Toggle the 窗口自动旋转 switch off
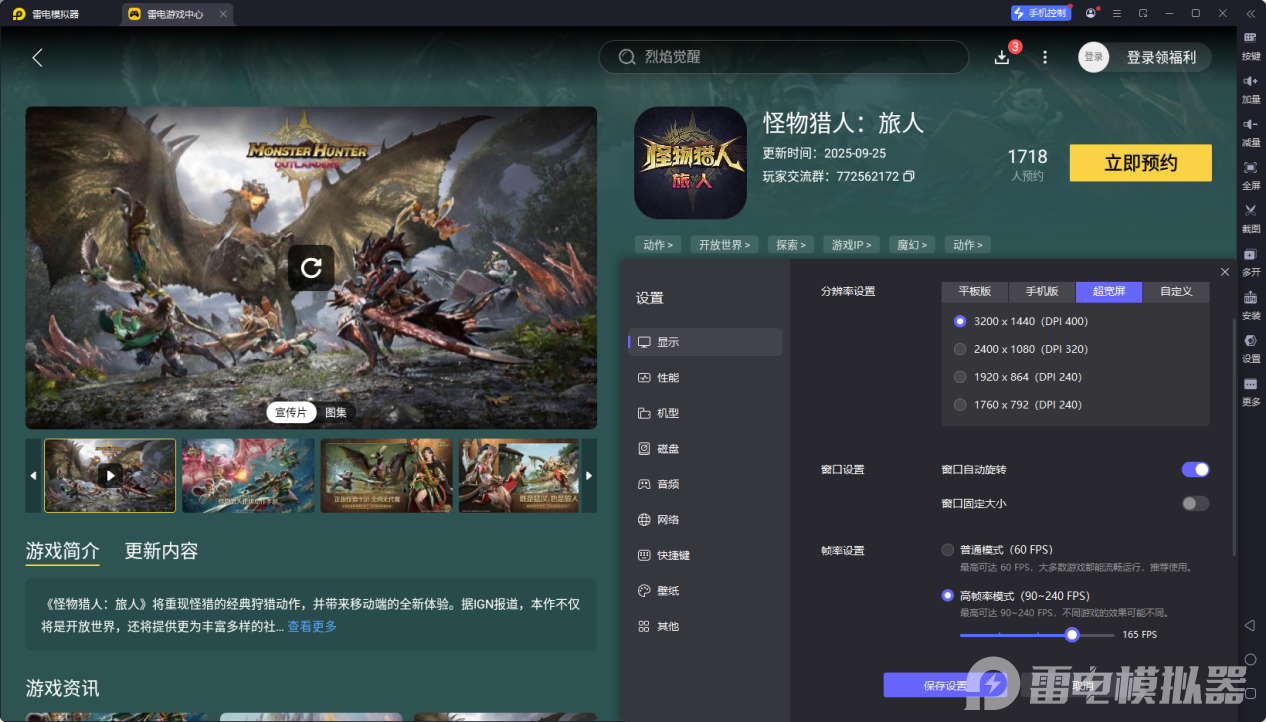This screenshot has height=722, width=1266. pos(1195,470)
